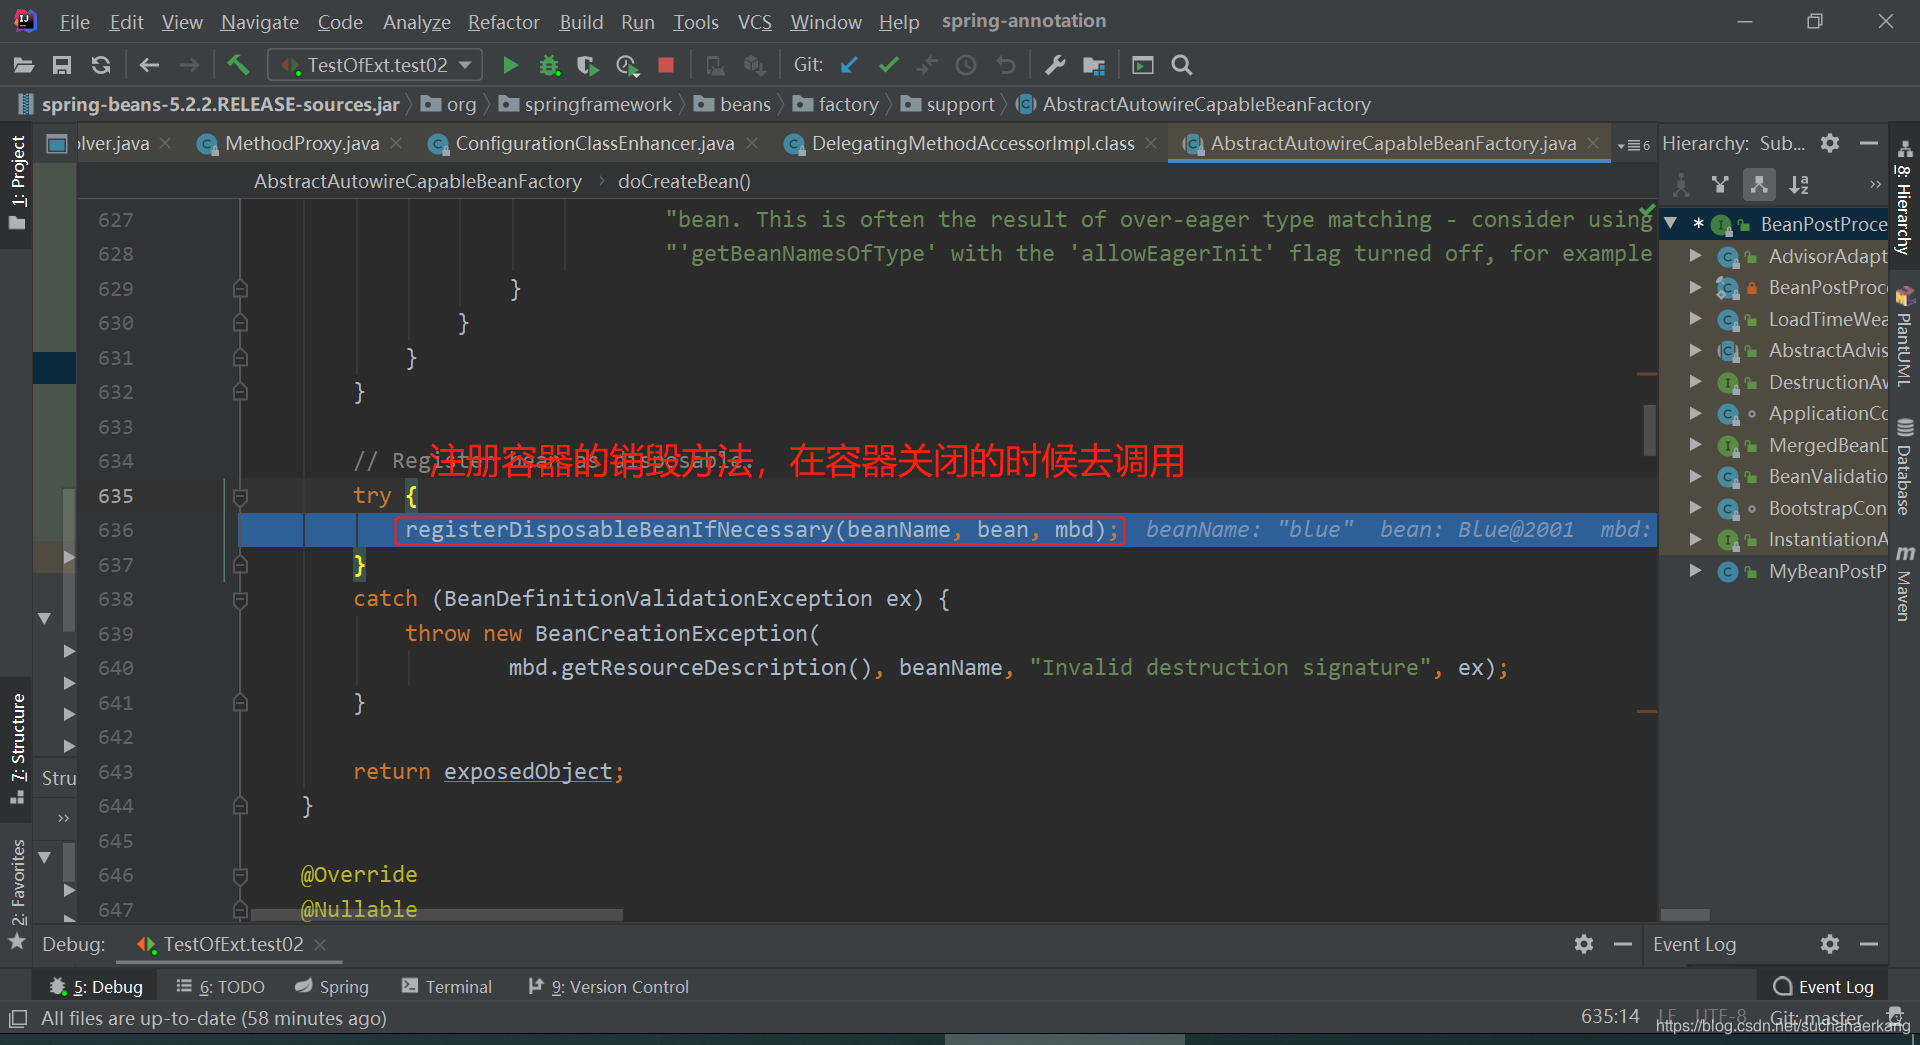Set breakpoint in gutter at line 638
Viewport: 1920px width, 1045px height.
click(186, 600)
